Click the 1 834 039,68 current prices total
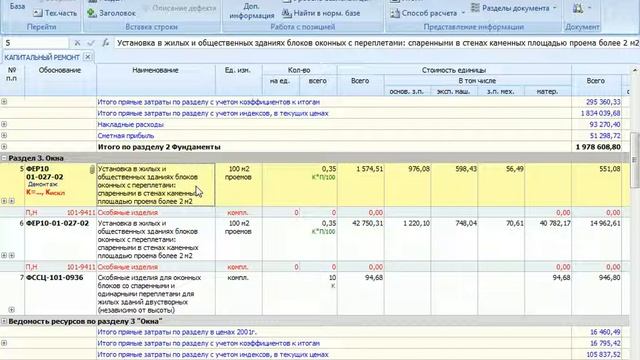The height and width of the screenshot is (360, 640). [600, 113]
